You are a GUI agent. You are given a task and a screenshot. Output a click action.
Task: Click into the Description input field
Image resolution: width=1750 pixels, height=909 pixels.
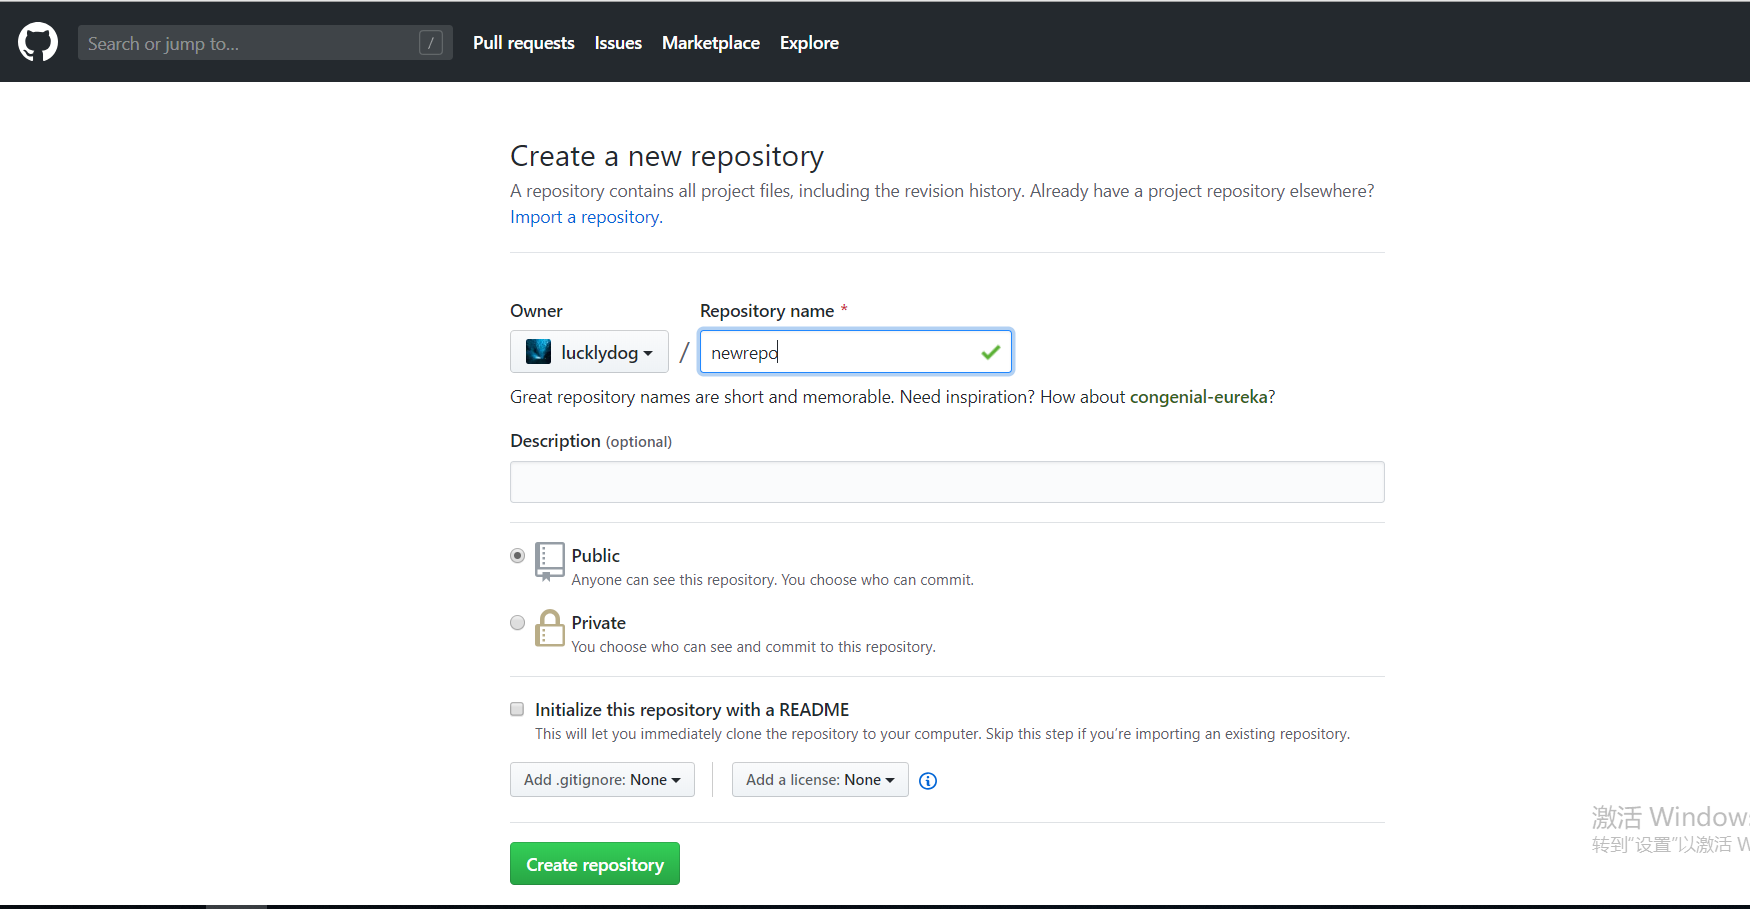pyautogui.click(x=947, y=482)
